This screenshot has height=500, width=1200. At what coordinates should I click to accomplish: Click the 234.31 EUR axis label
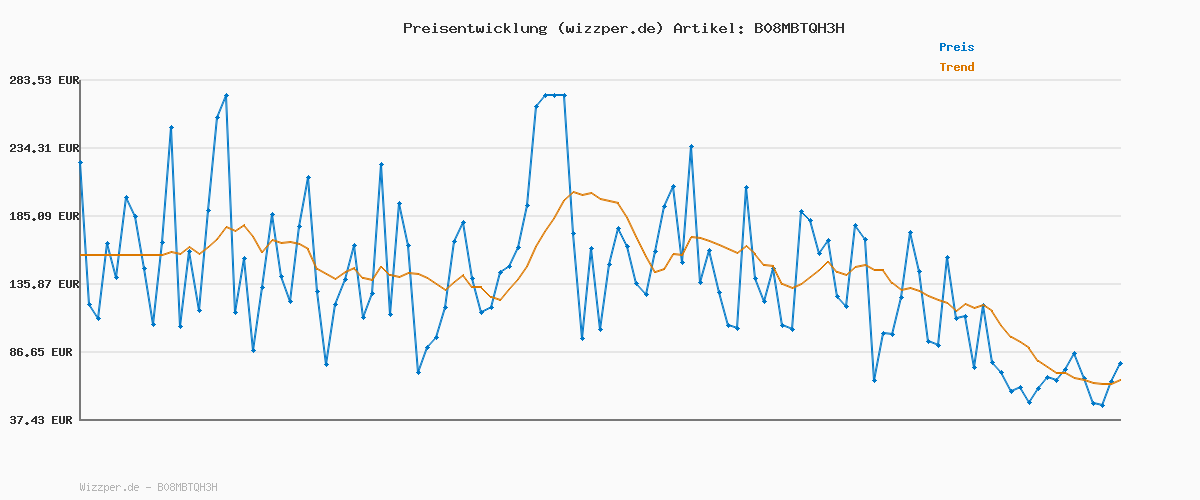pos(41,148)
